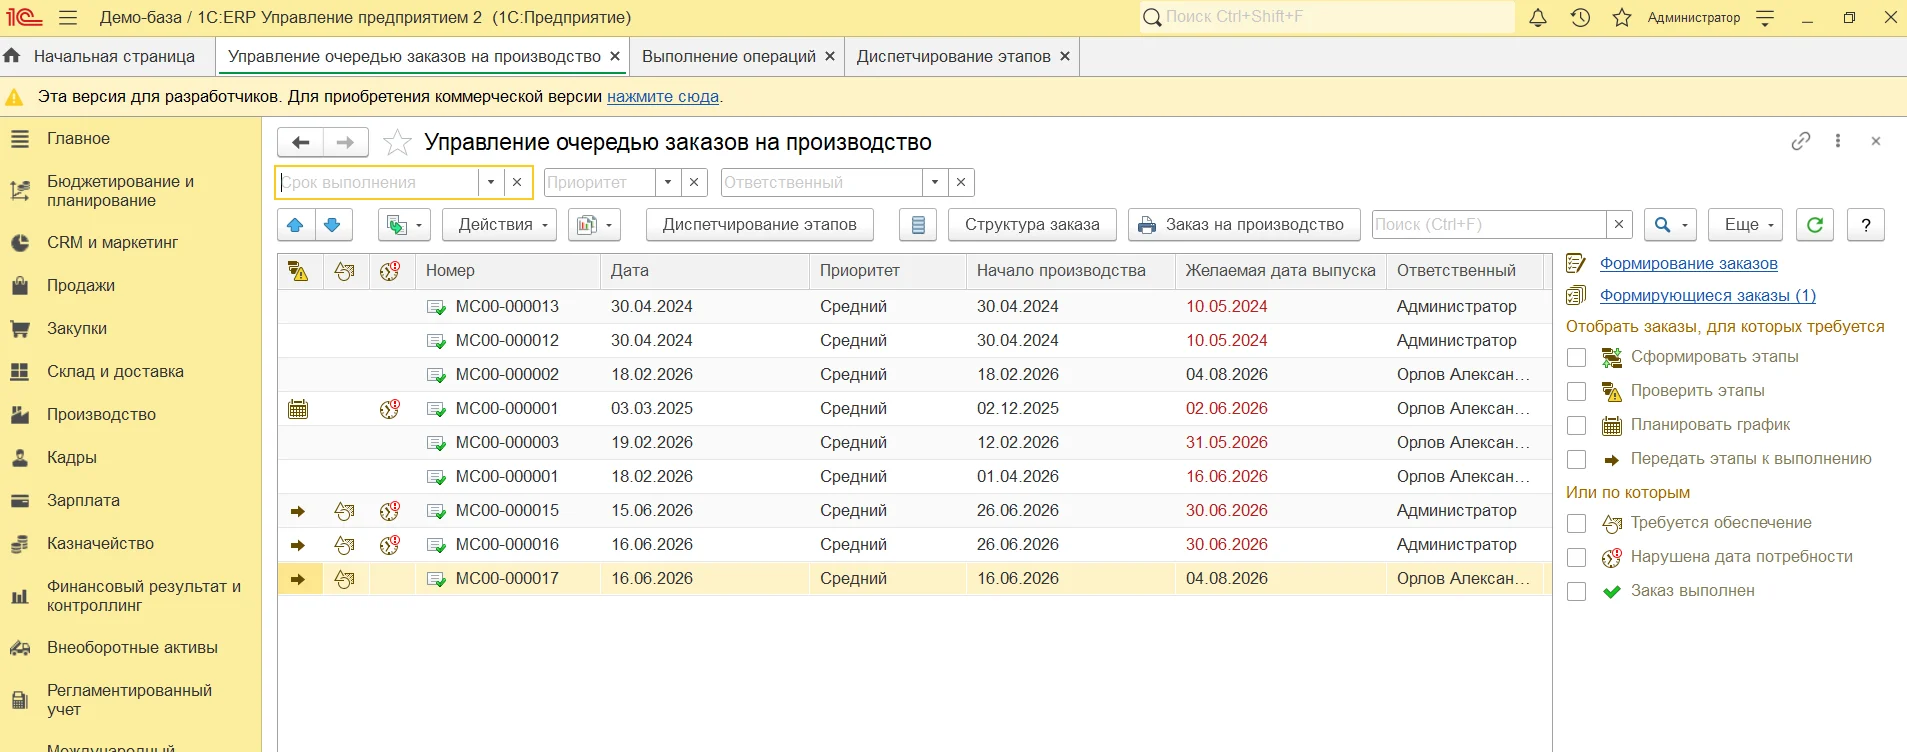Viewport: 1907px width, 752px height.
Task: Click the Структура заказа button
Action: click(1032, 225)
